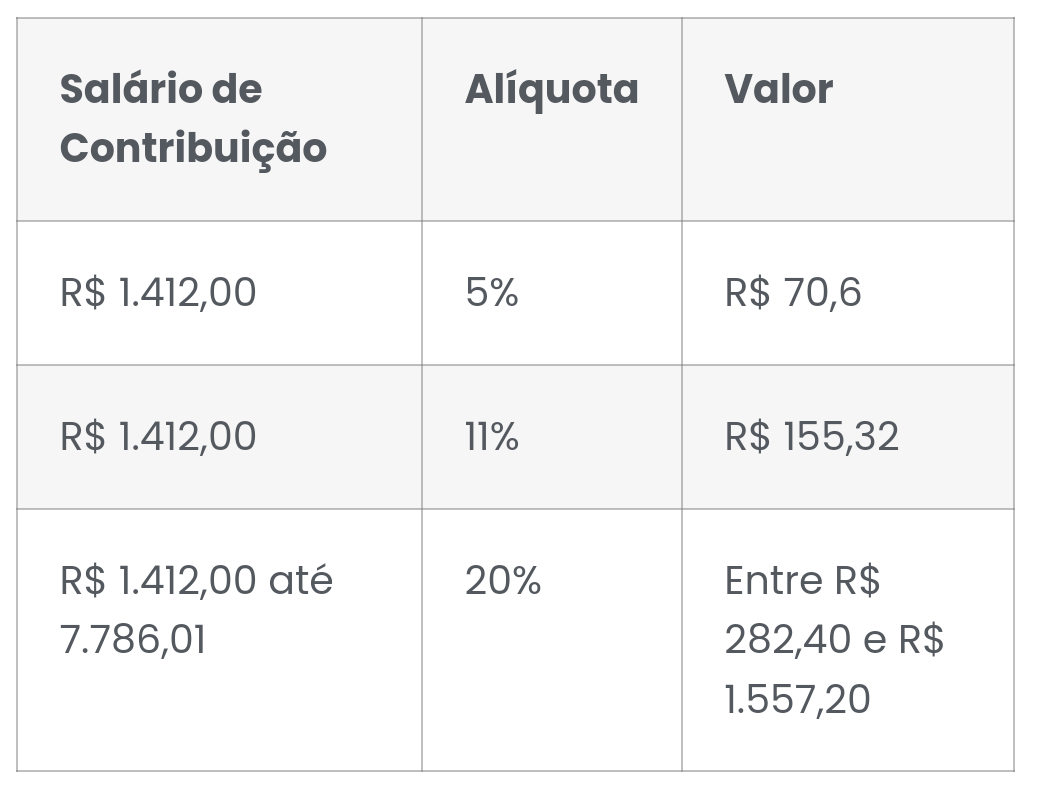Click the amount 1.557,20 in the last row
Screen dimensions: 1050x806
(x=798, y=699)
